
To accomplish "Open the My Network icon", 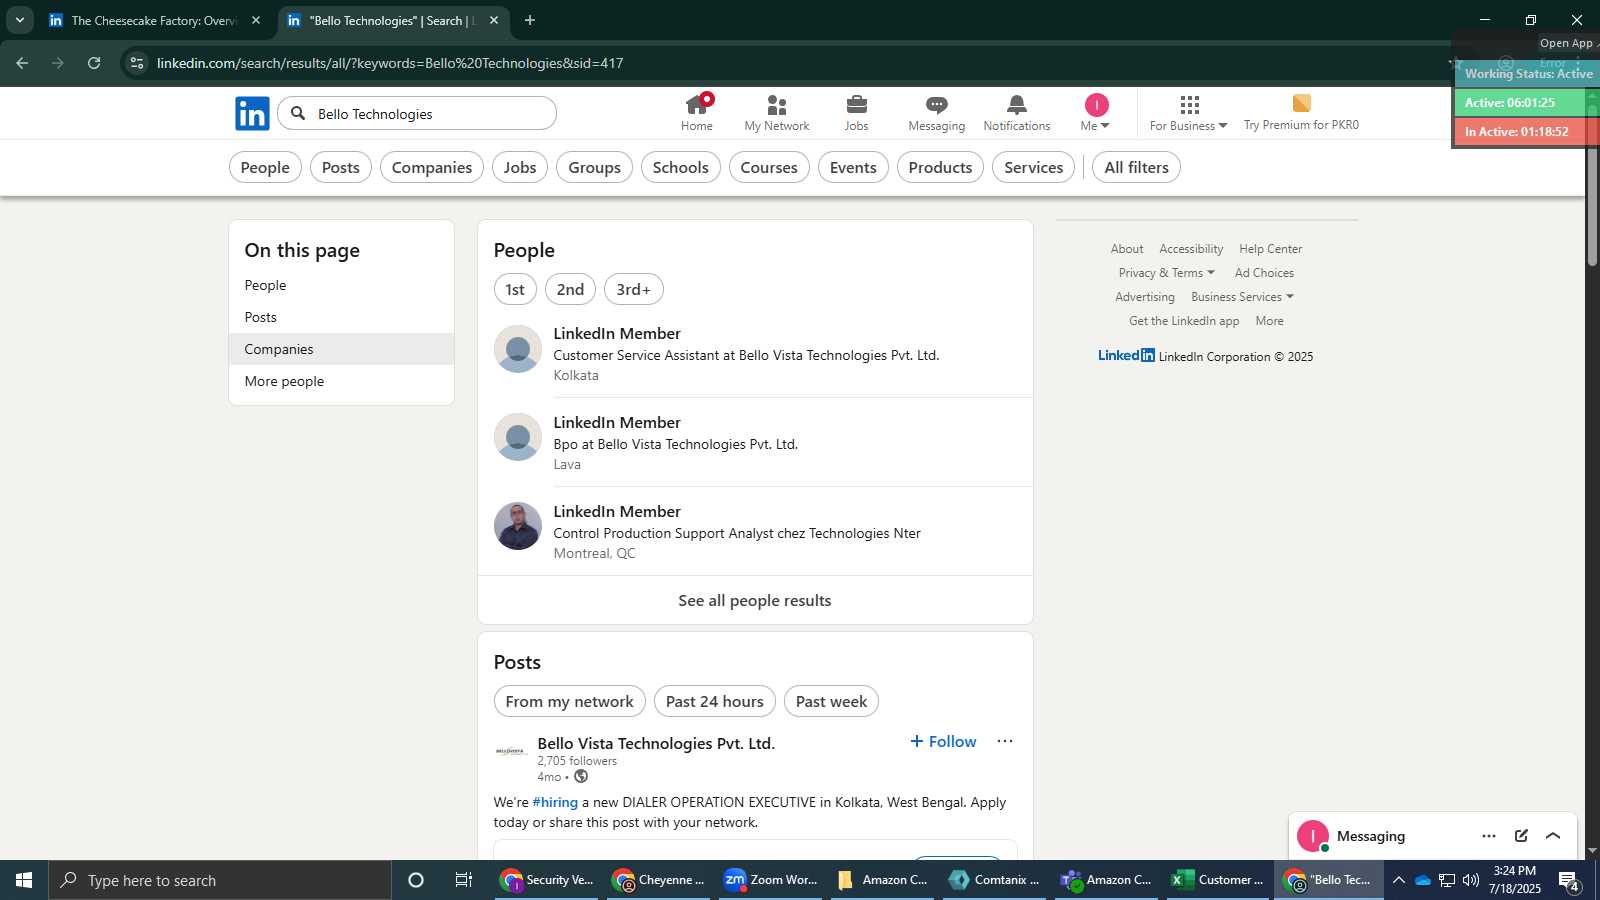I will 777,105.
